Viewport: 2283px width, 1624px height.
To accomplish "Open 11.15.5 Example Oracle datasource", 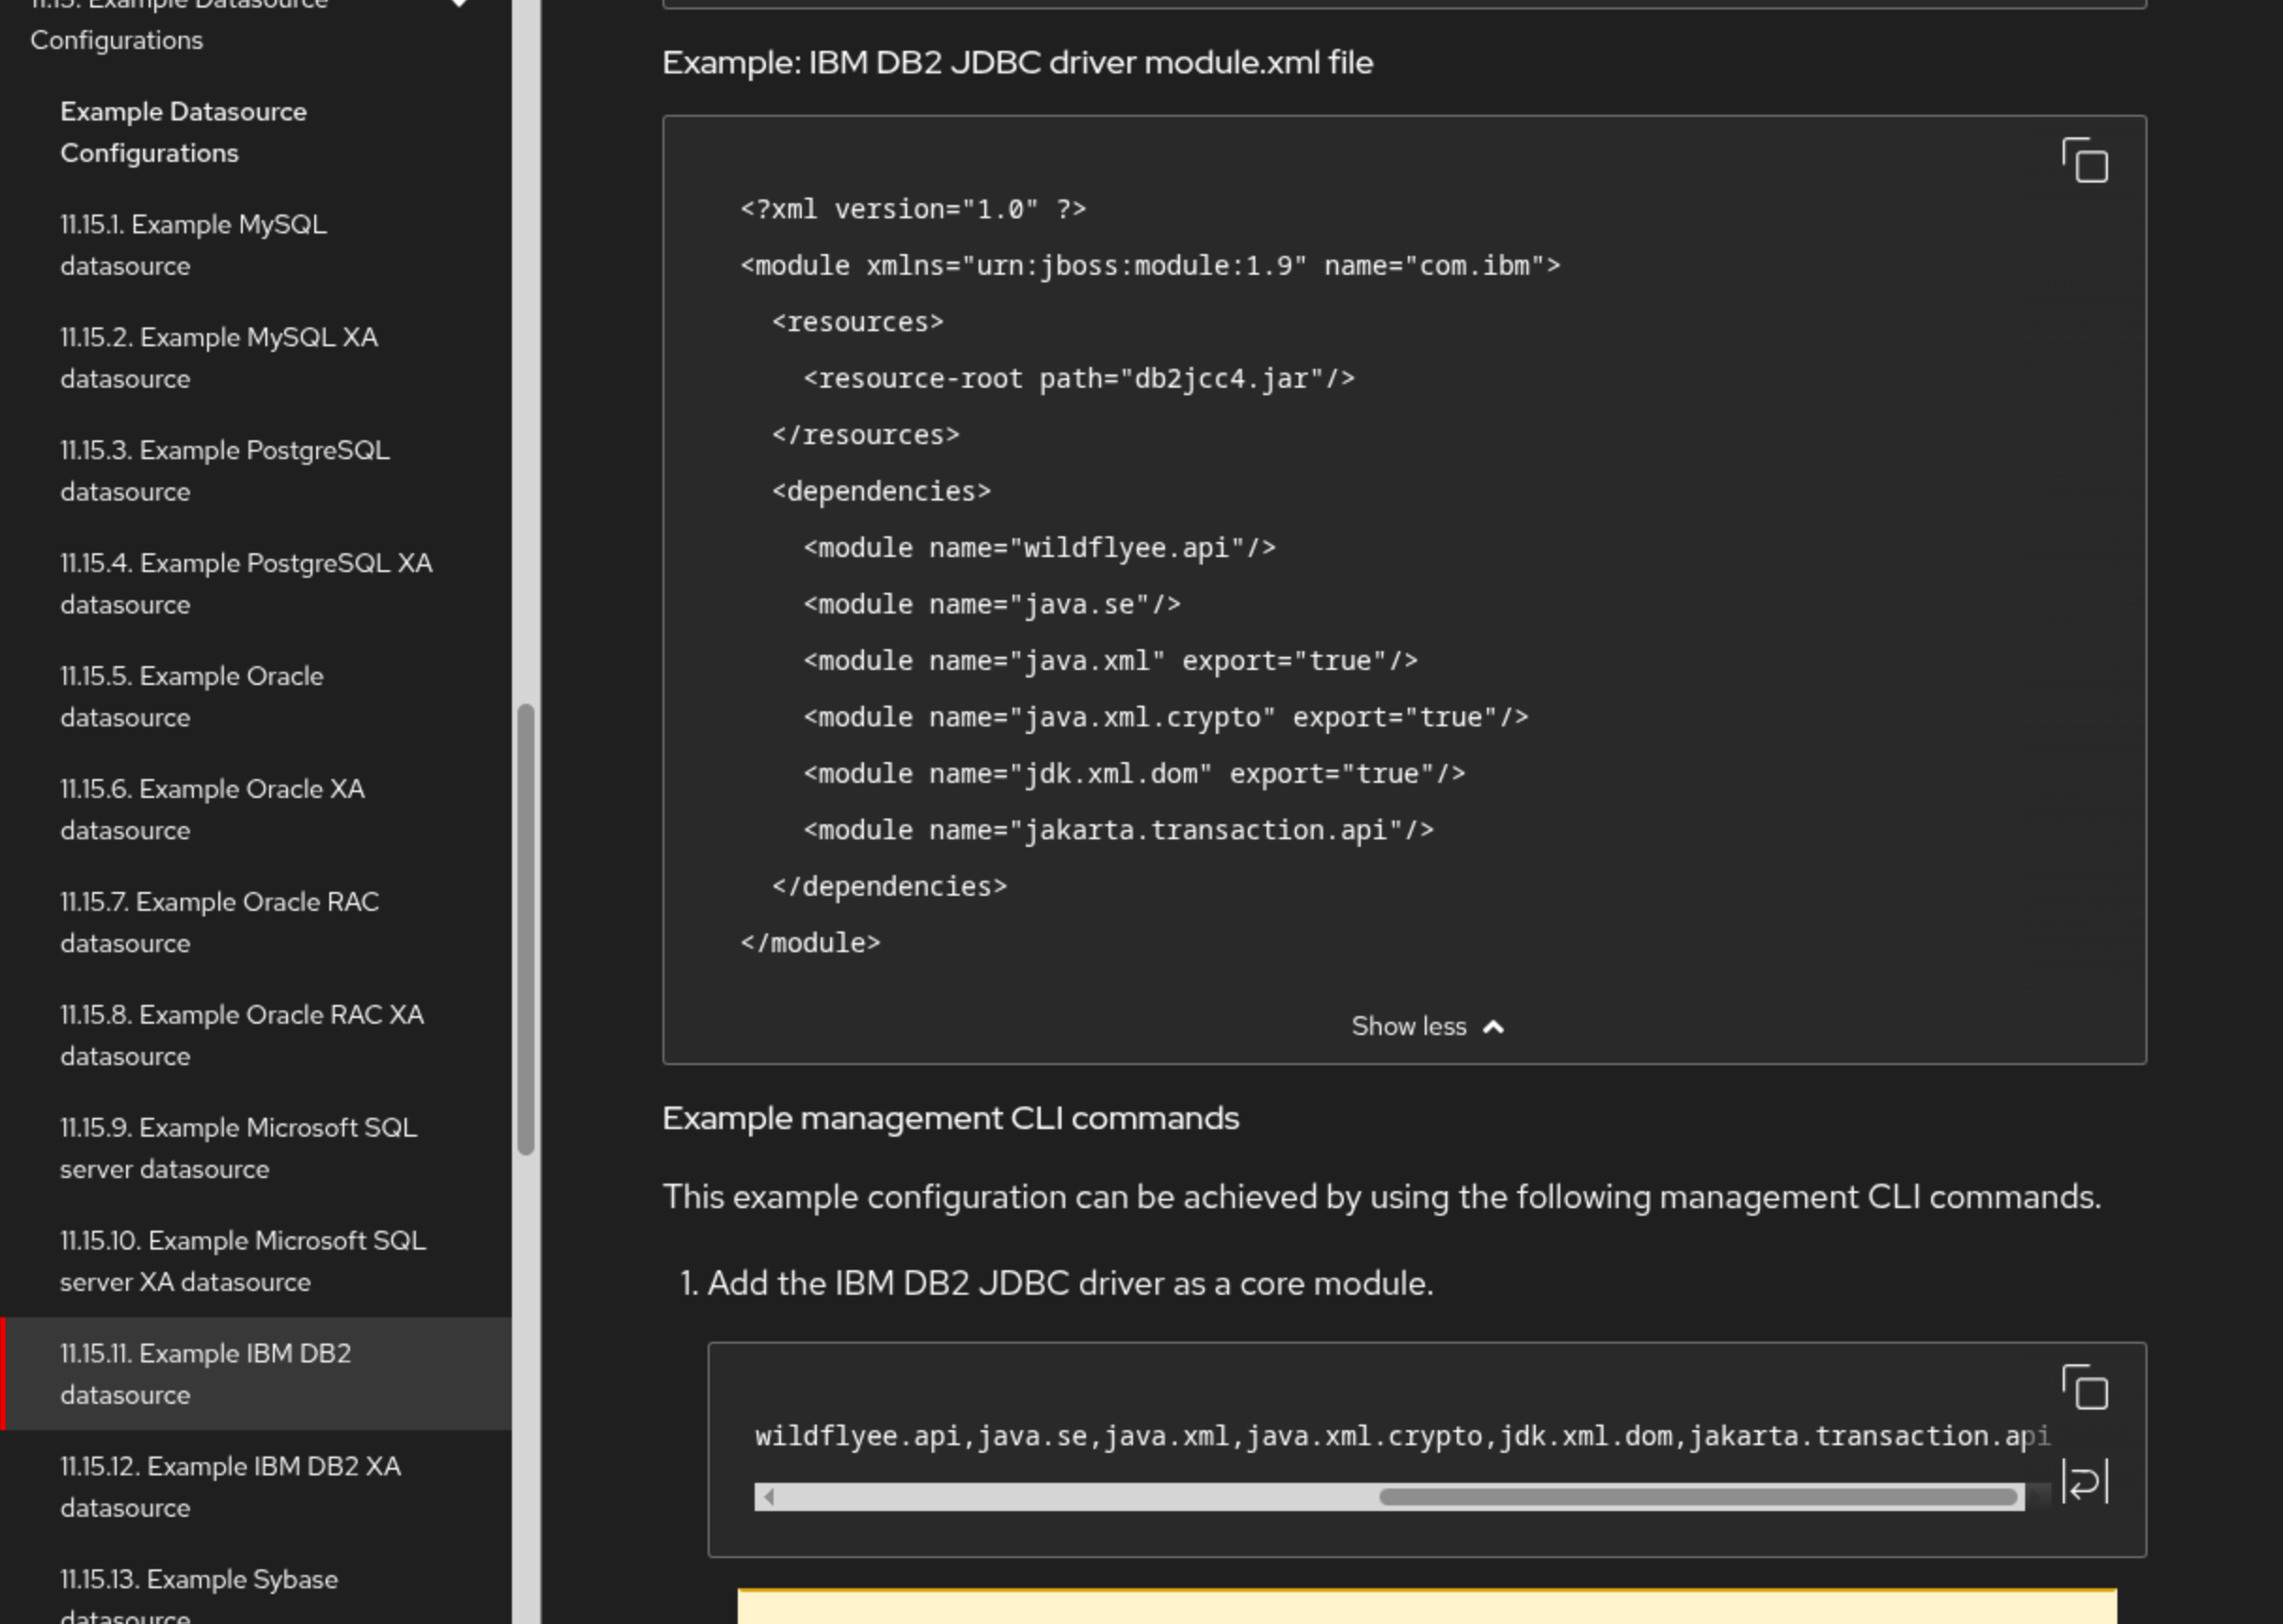I will (x=191, y=697).
